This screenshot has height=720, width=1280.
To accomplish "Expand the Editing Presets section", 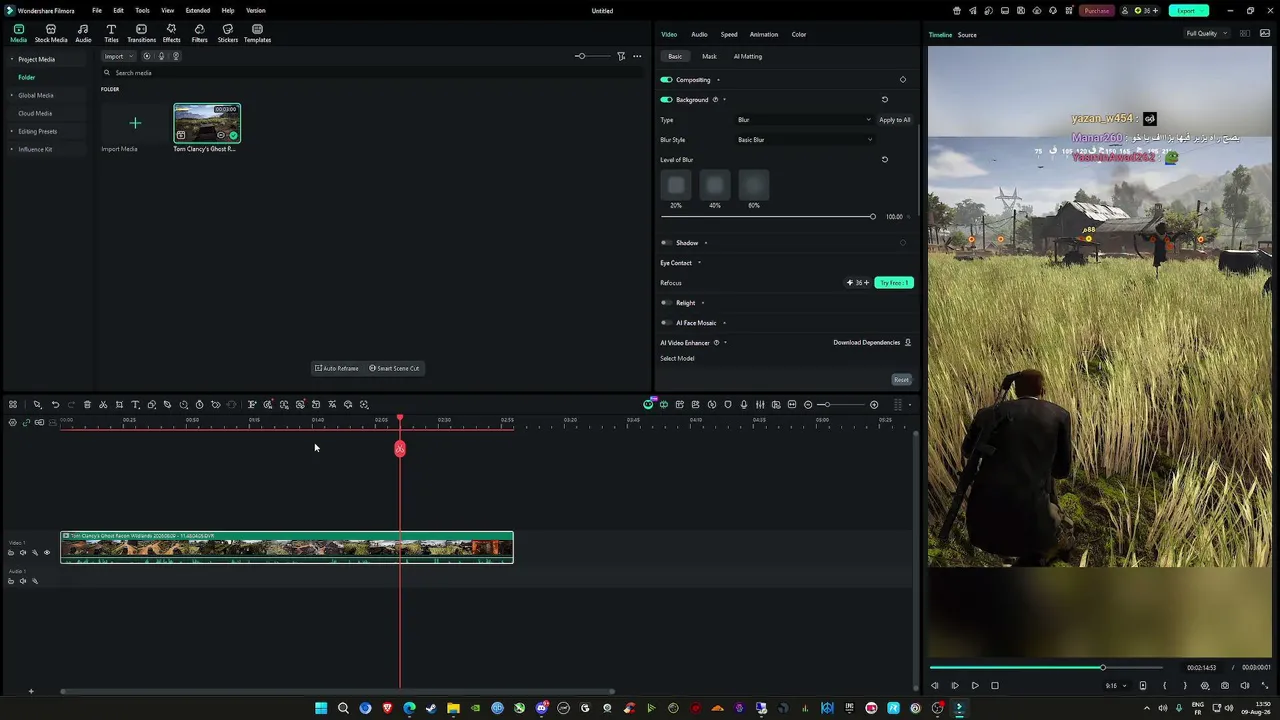I will click(x=12, y=131).
